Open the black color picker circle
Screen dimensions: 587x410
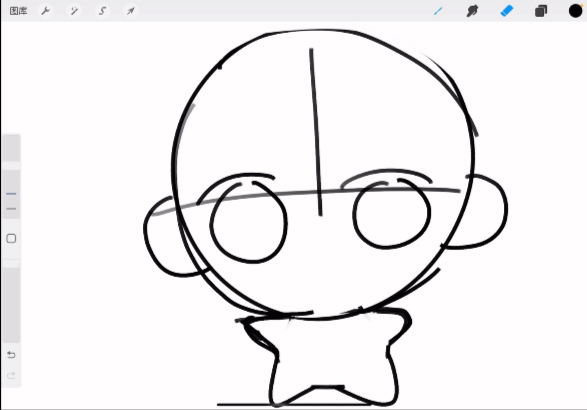pyautogui.click(x=575, y=11)
